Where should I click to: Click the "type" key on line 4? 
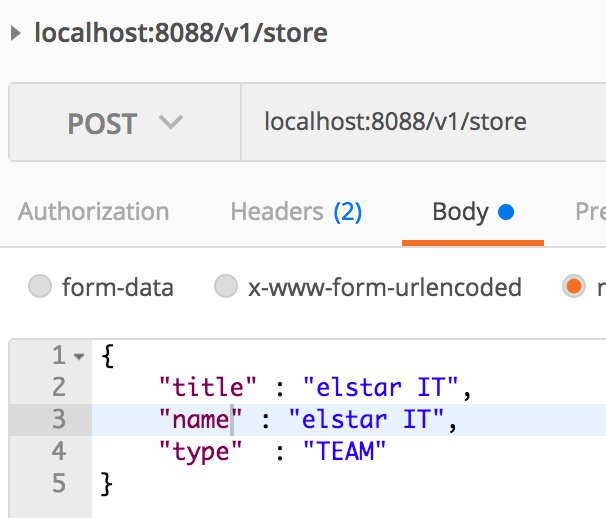(200, 452)
